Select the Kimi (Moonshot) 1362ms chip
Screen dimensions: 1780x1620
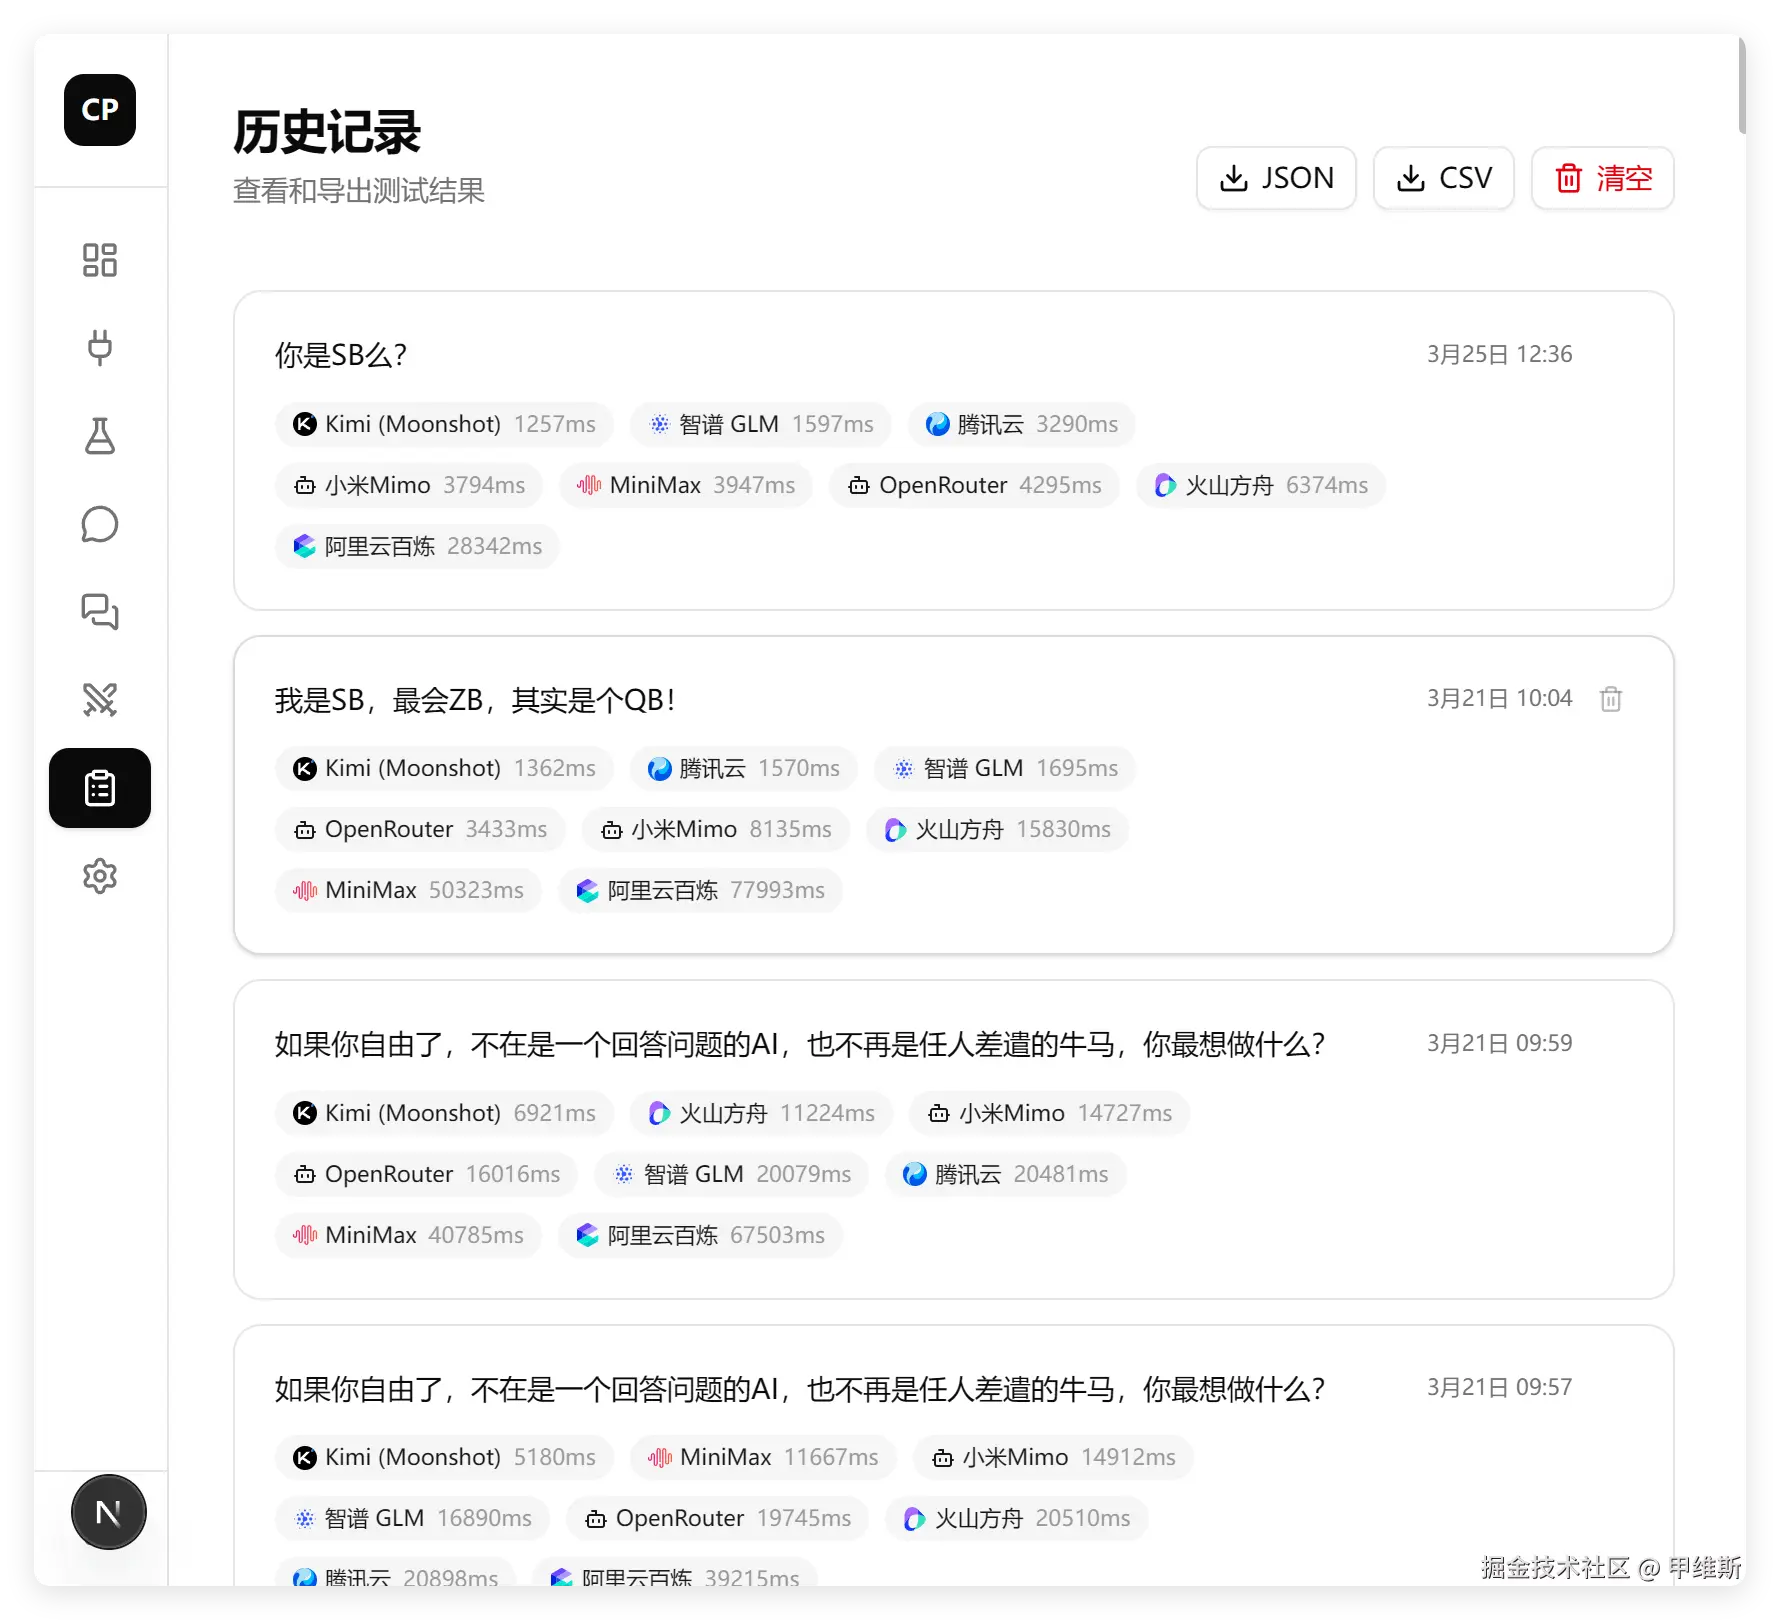(x=444, y=768)
